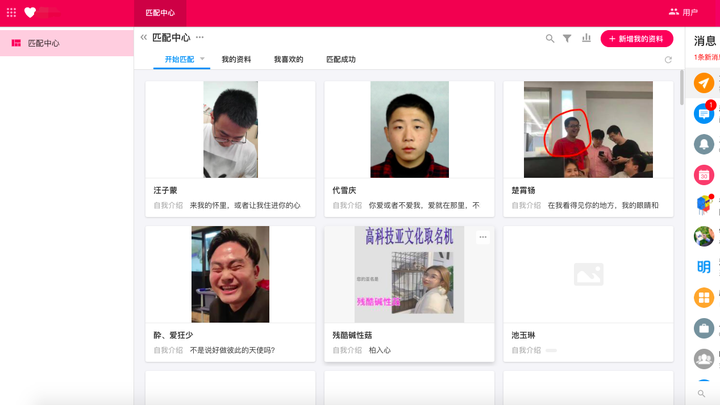The width and height of the screenshot is (720, 405).
Task: Open 代雪庆 profile photo
Action: (x=410, y=129)
